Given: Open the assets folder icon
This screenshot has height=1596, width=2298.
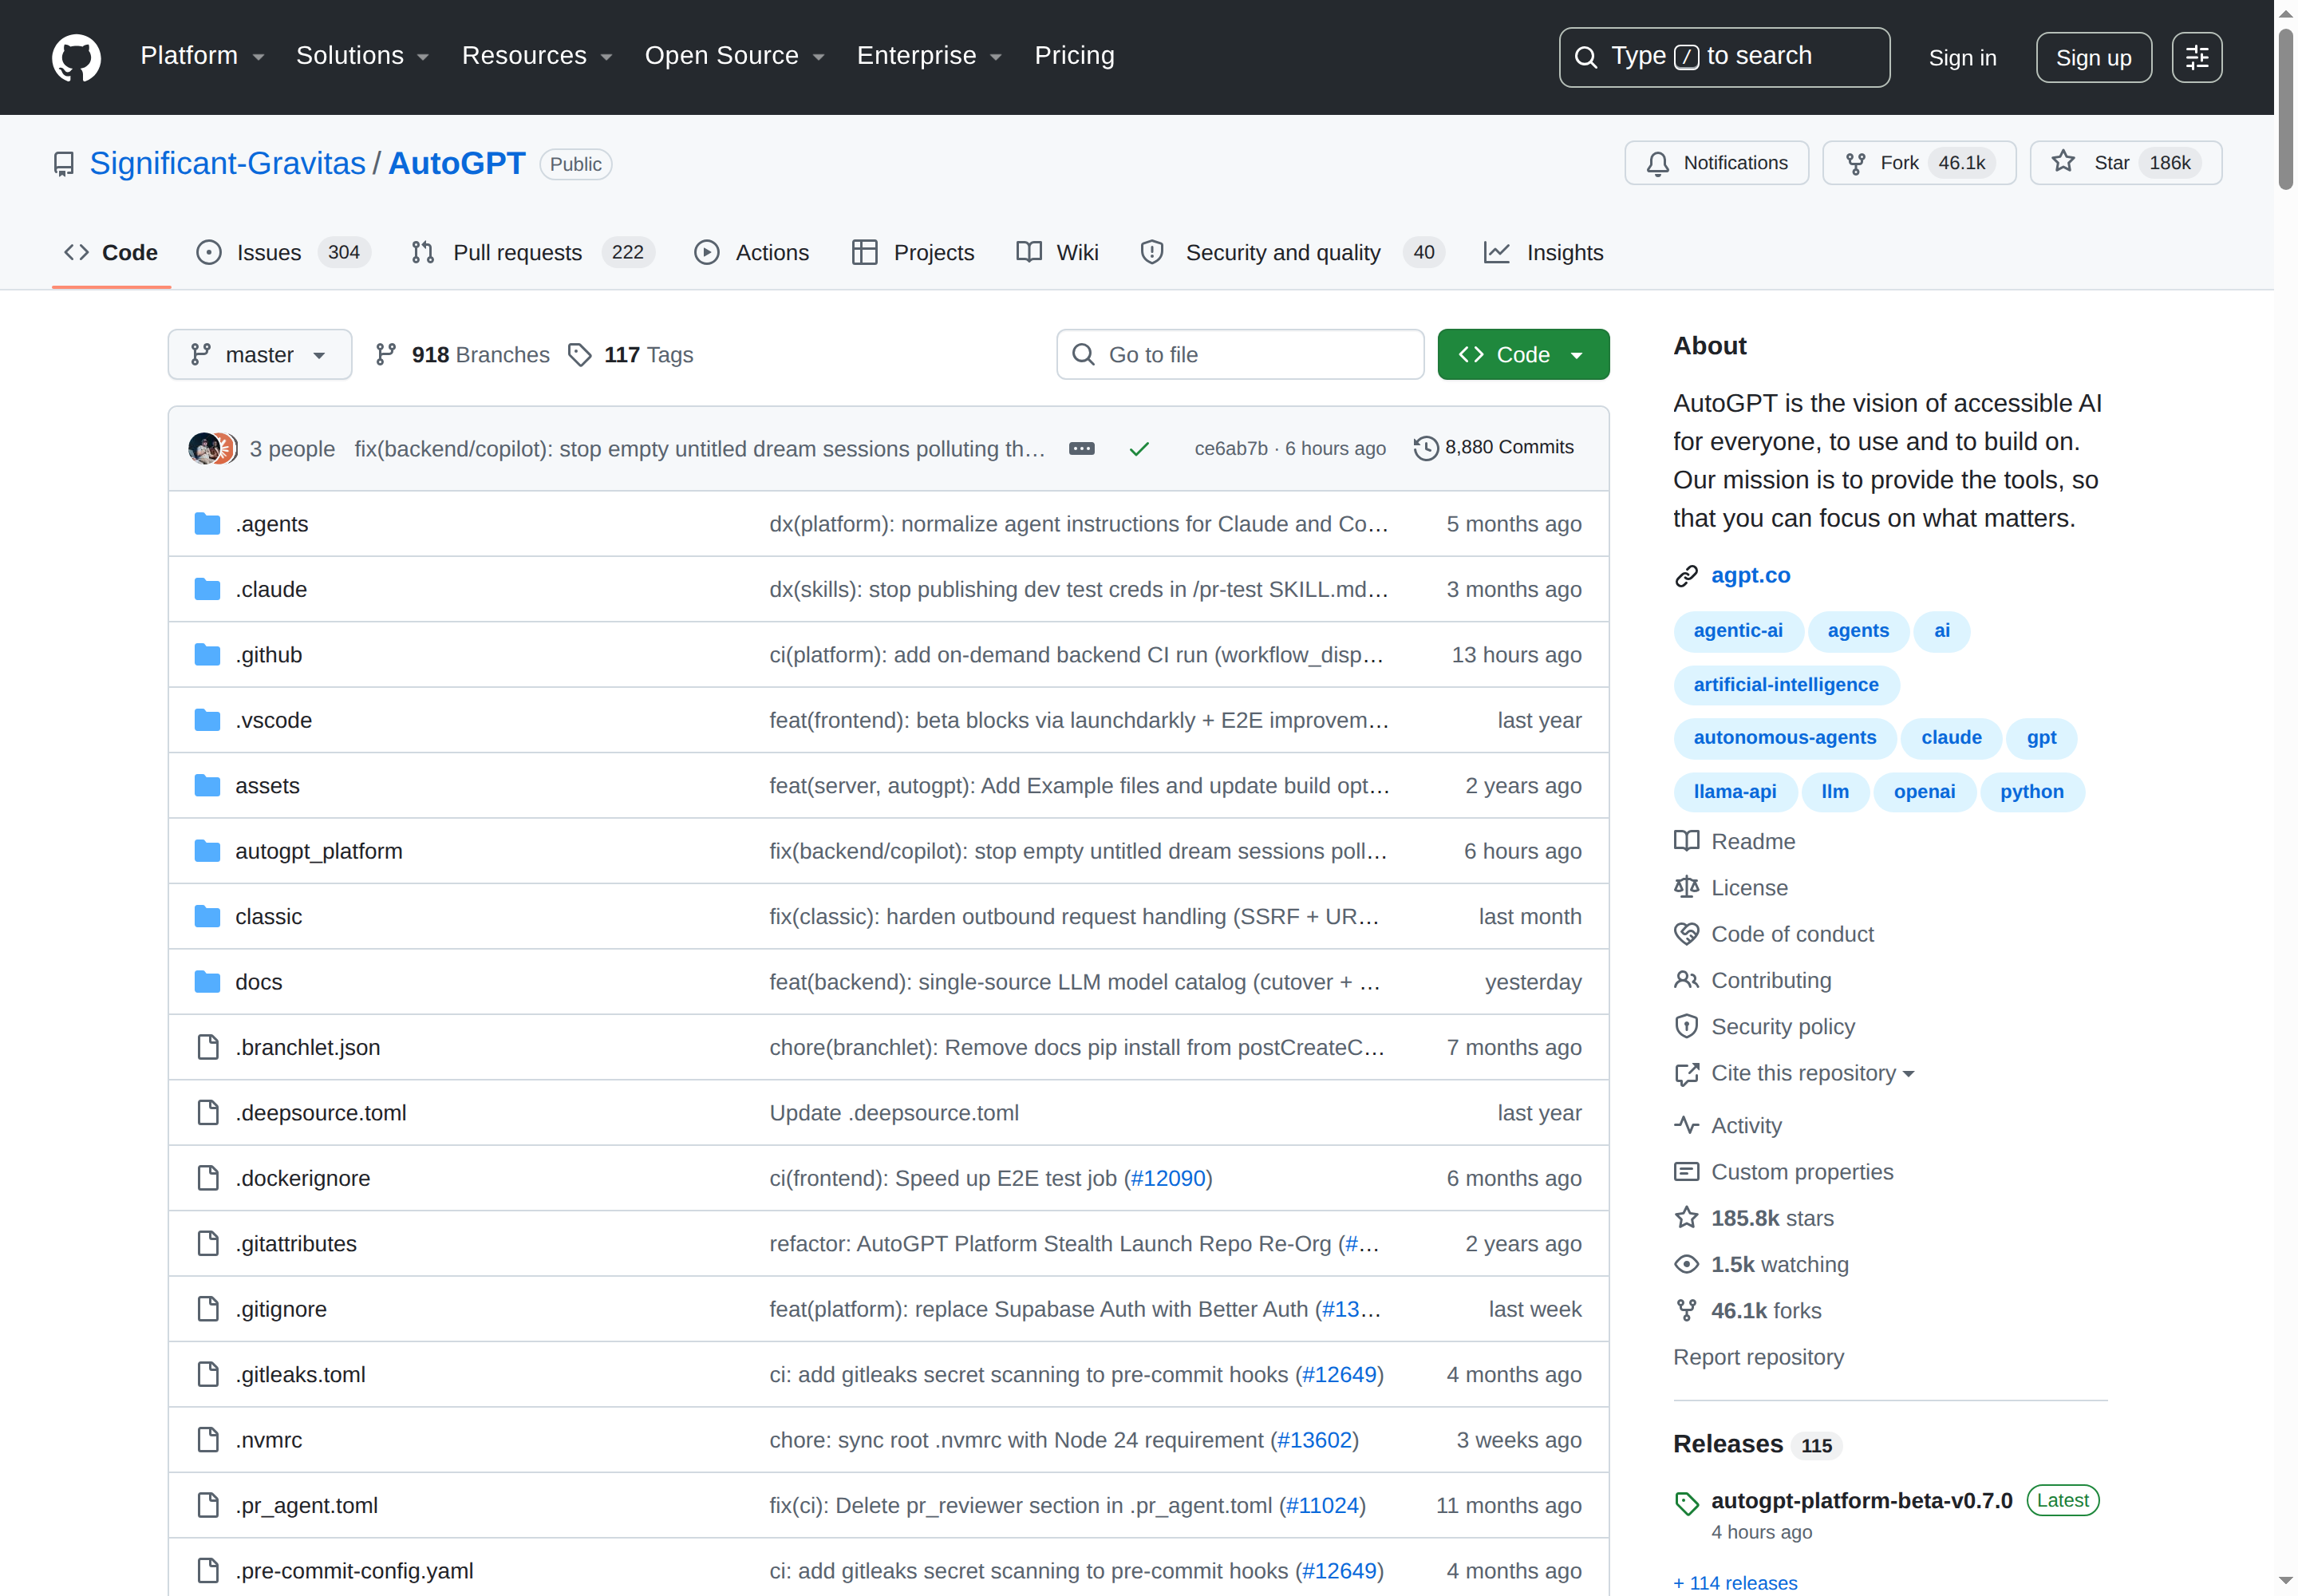Looking at the screenshot, I should 207,786.
